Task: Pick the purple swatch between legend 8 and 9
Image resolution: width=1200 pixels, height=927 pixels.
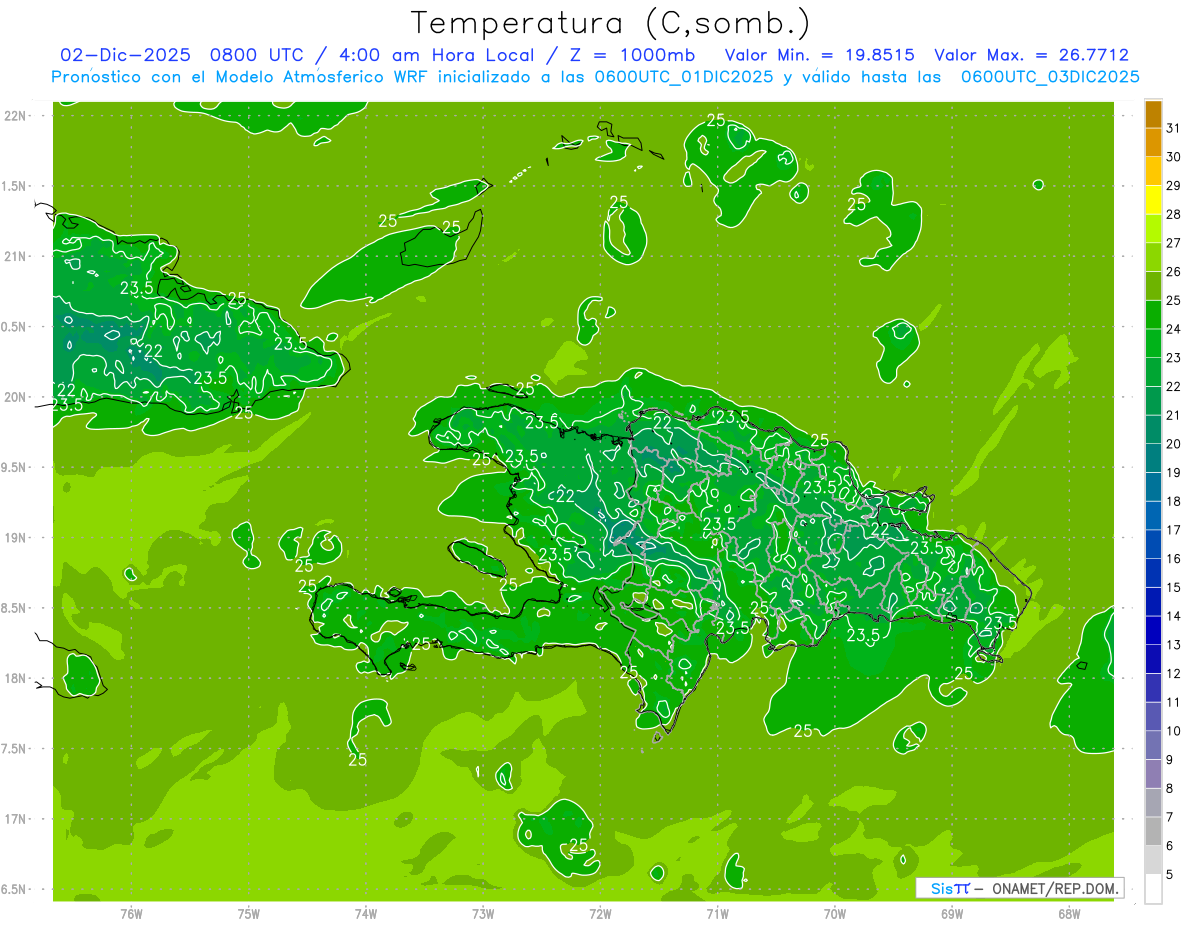Action: 1153,774
